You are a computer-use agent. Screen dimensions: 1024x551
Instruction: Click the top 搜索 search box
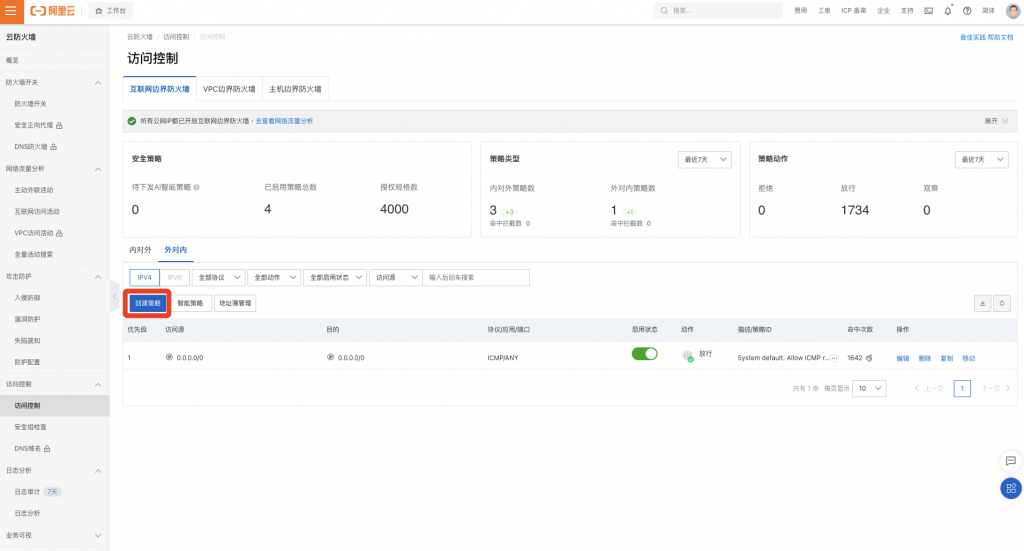click(717, 11)
